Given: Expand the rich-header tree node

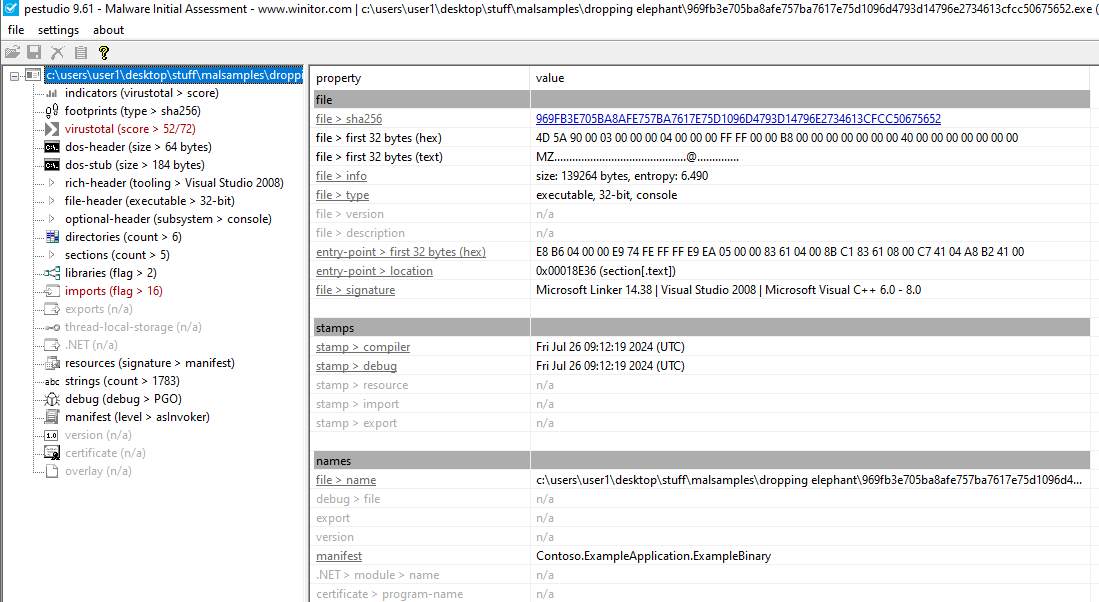Looking at the screenshot, I should coord(51,183).
